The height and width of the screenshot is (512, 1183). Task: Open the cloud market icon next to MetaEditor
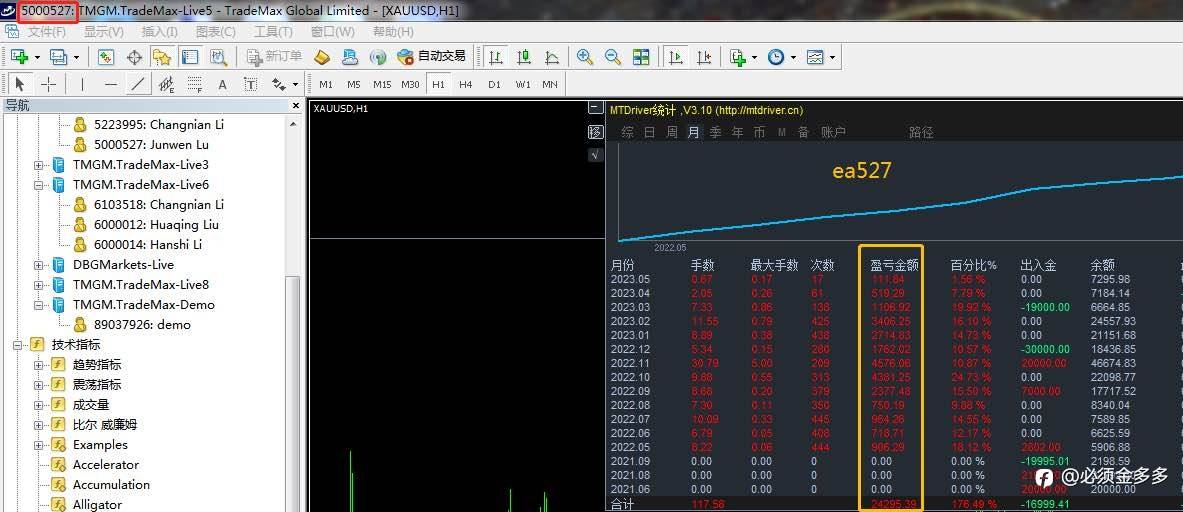coord(350,57)
